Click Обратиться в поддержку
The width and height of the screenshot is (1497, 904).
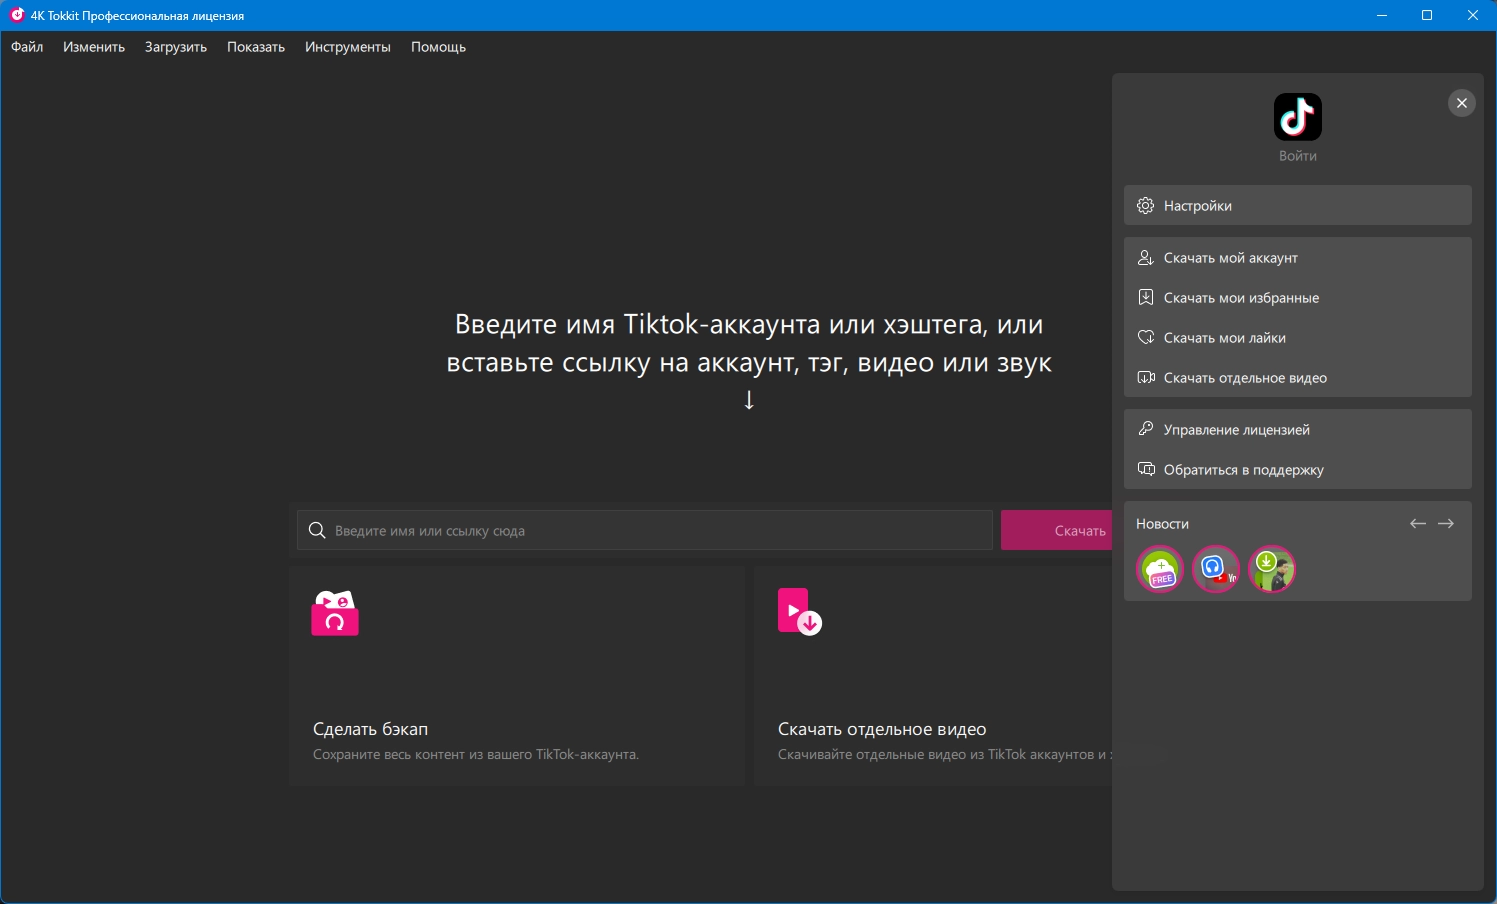coord(1297,469)
